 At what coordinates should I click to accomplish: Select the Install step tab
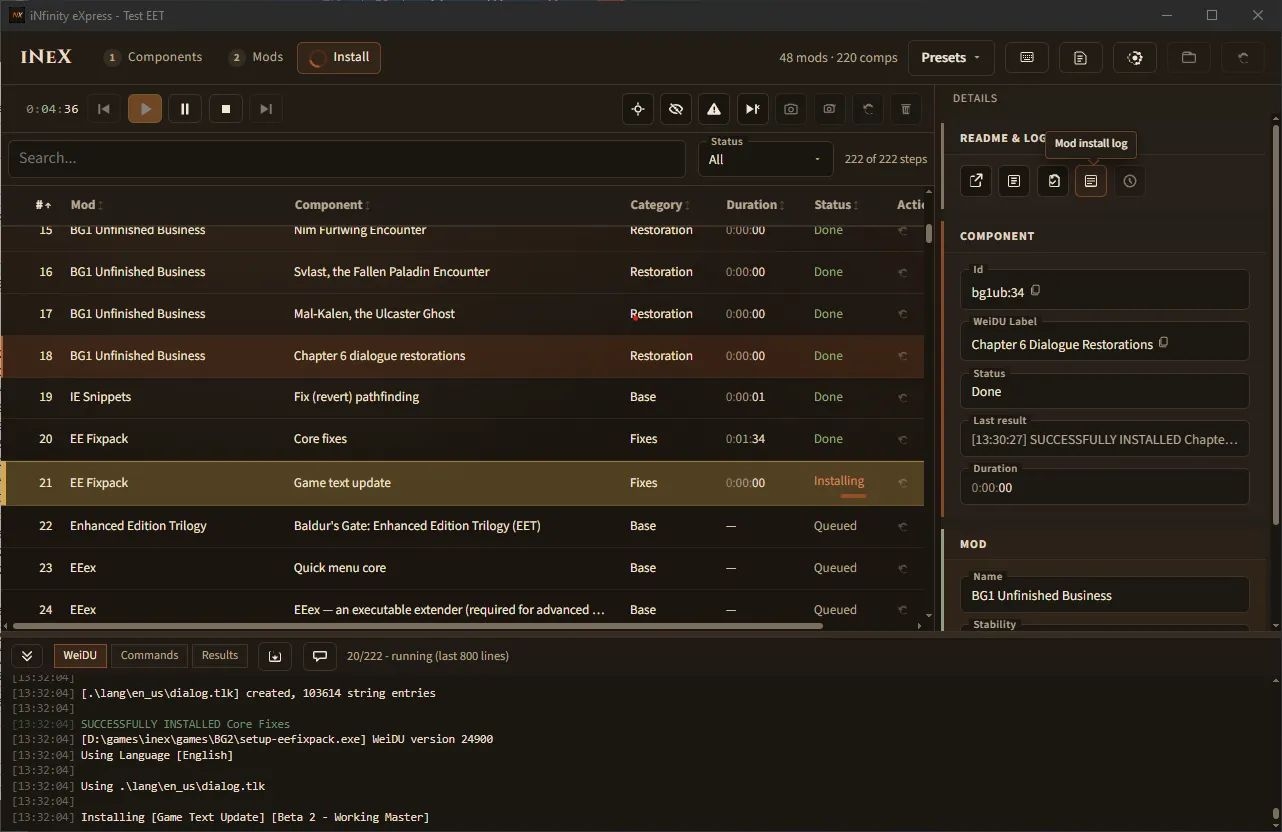pos(339,58)
